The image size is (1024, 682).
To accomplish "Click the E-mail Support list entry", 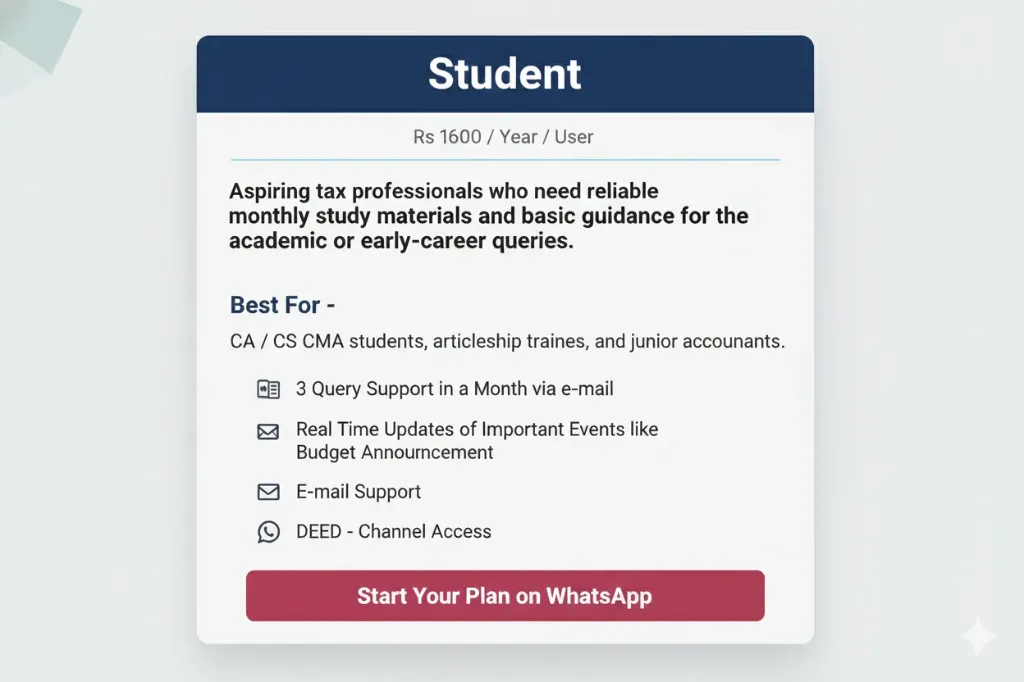I will tap(358, 491).
